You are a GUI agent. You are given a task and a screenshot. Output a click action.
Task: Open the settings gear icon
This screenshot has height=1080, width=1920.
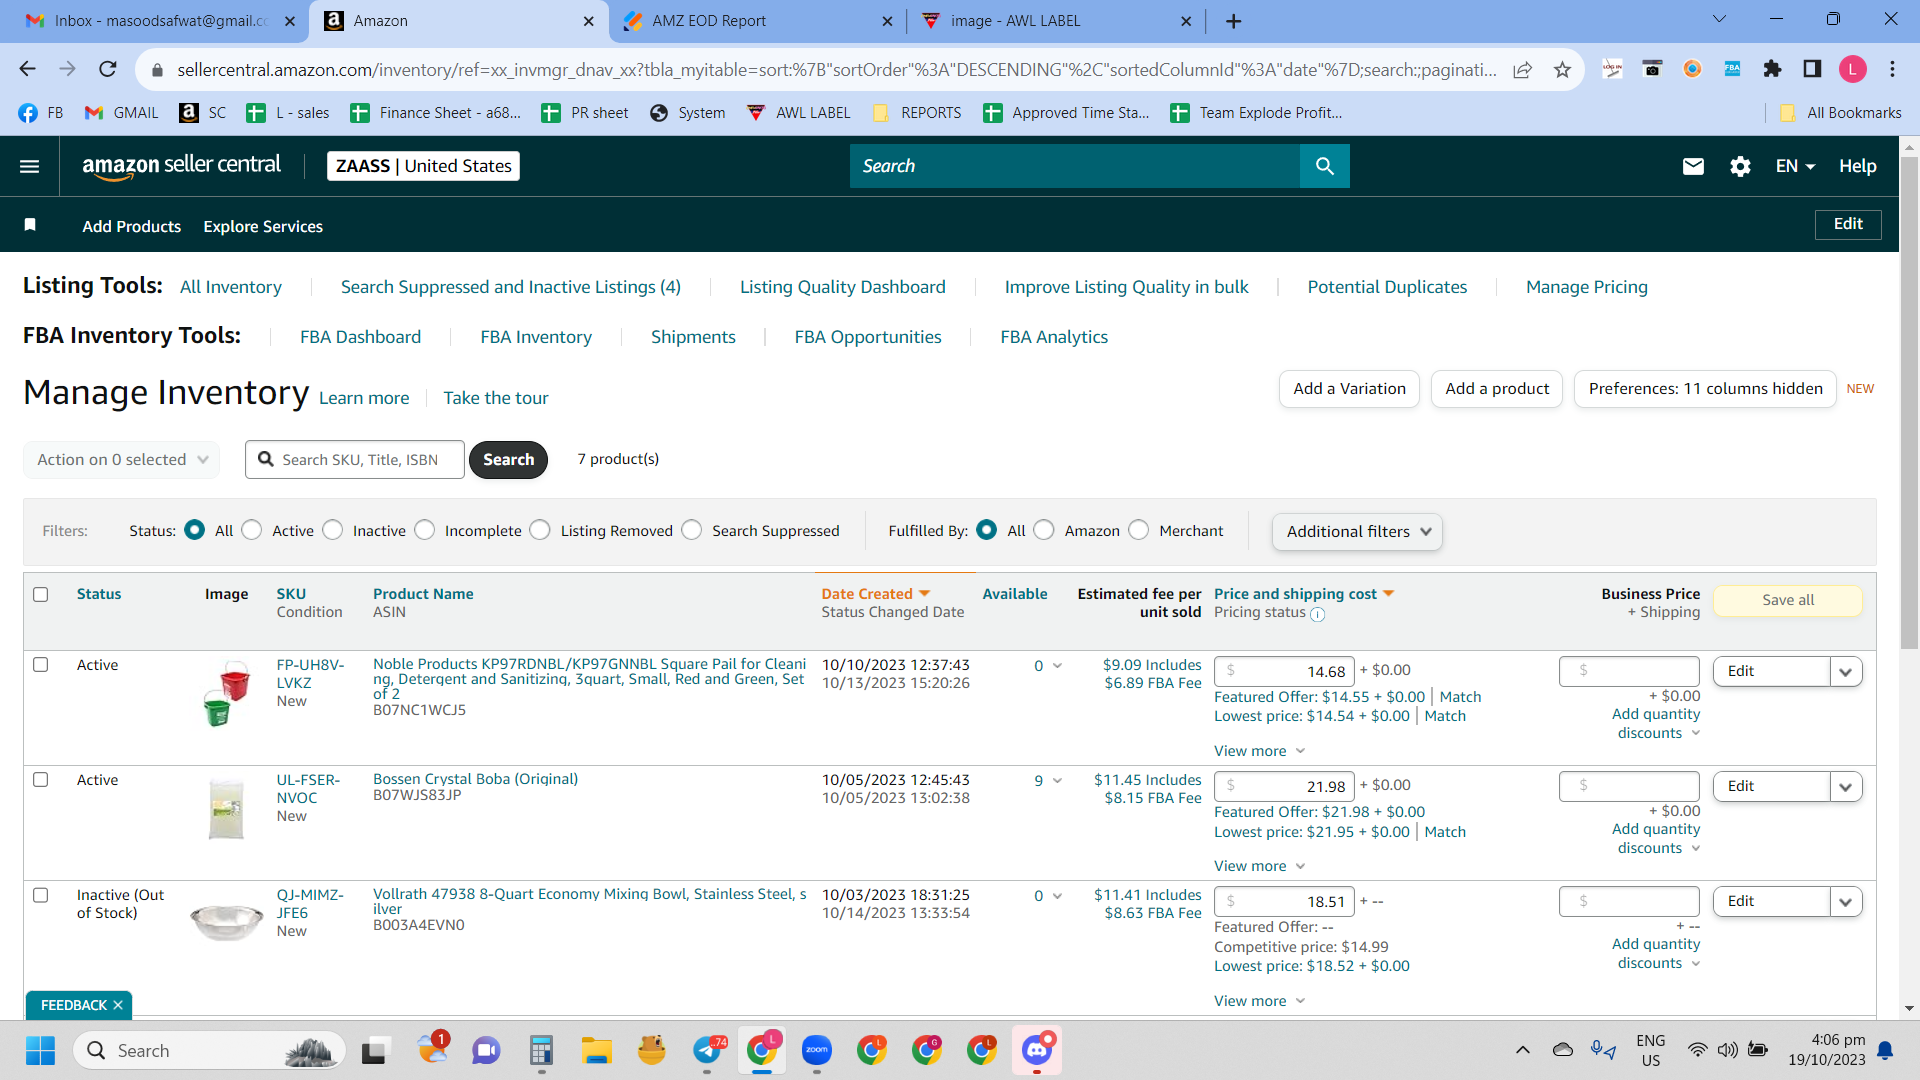click(x=1740, y=166)
